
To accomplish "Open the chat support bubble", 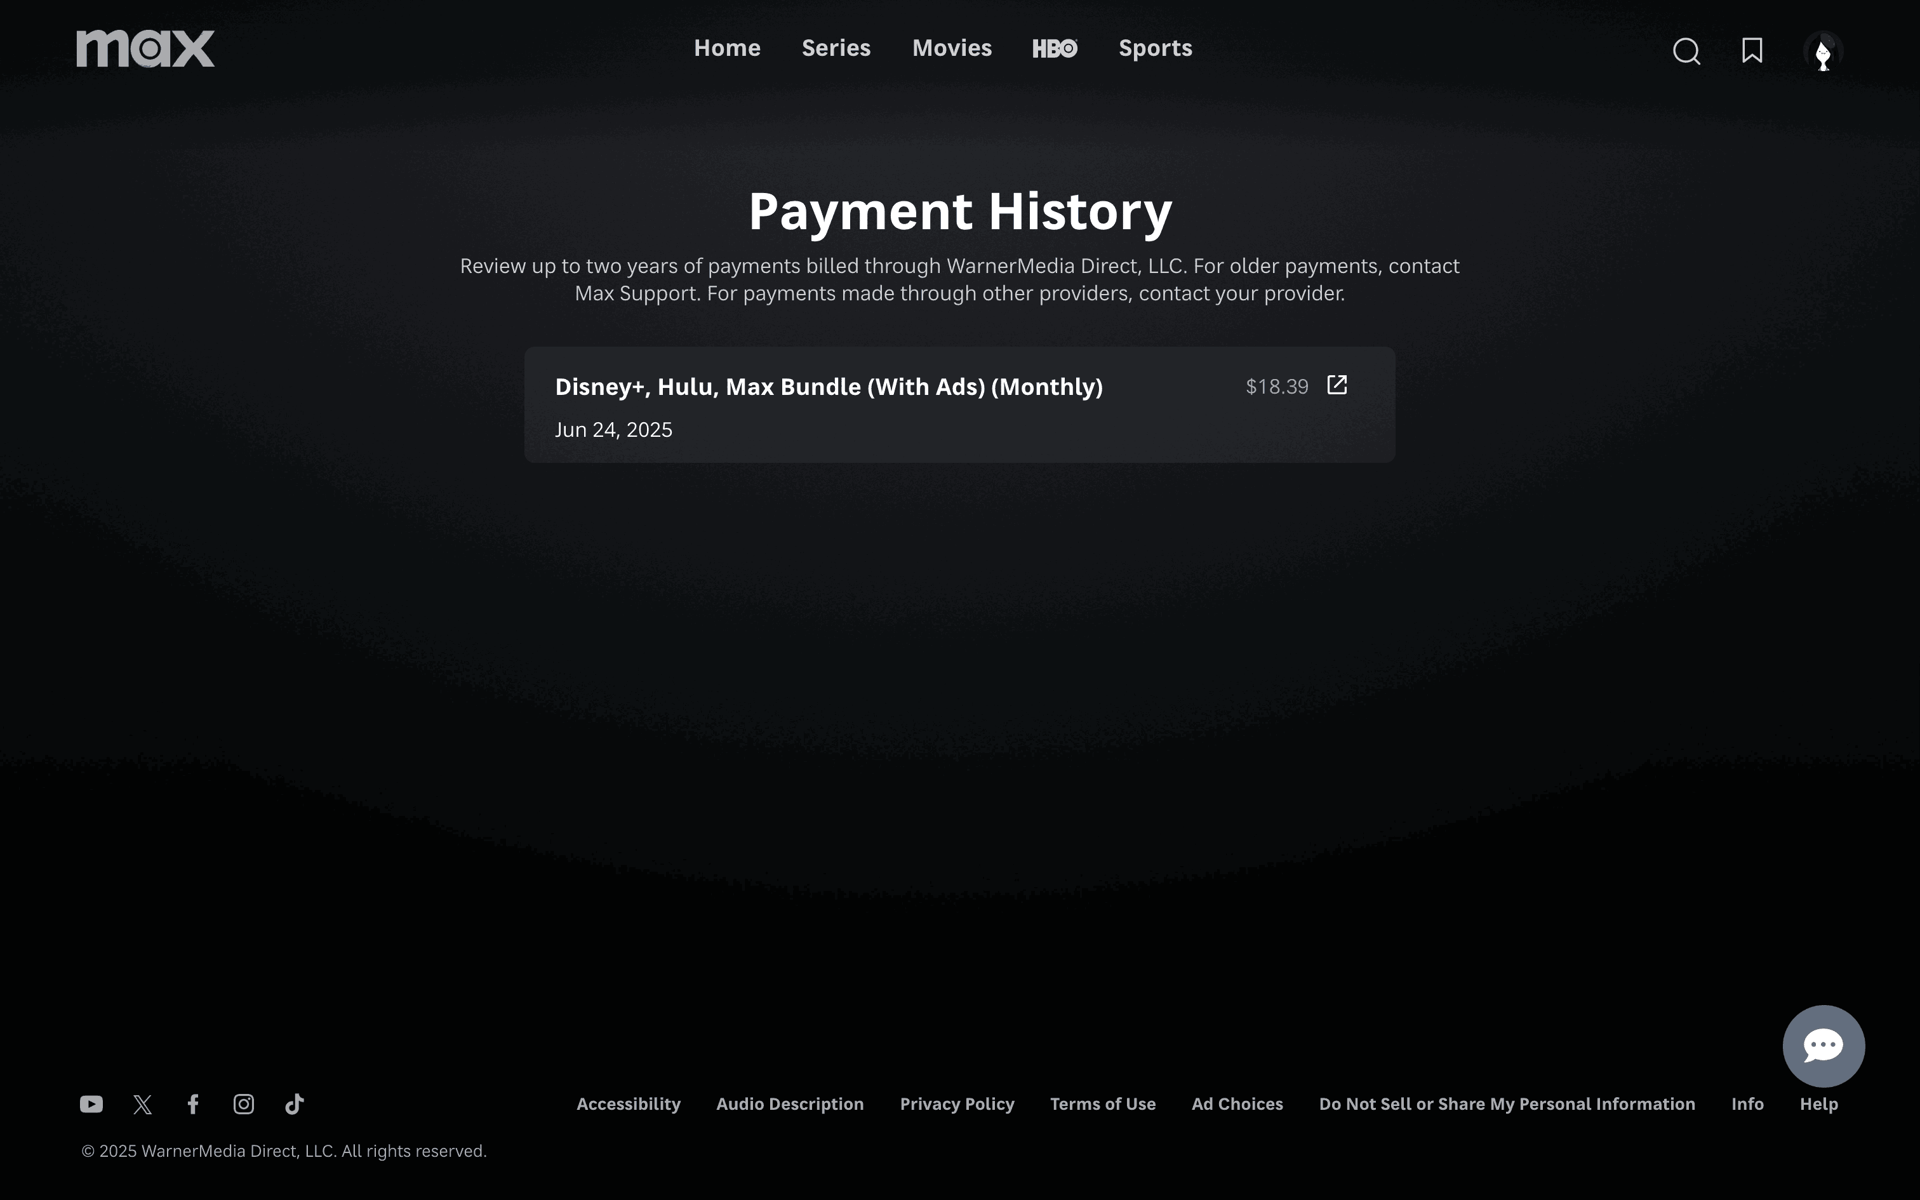I will pyautogui.click(x=1823, y=1046).
